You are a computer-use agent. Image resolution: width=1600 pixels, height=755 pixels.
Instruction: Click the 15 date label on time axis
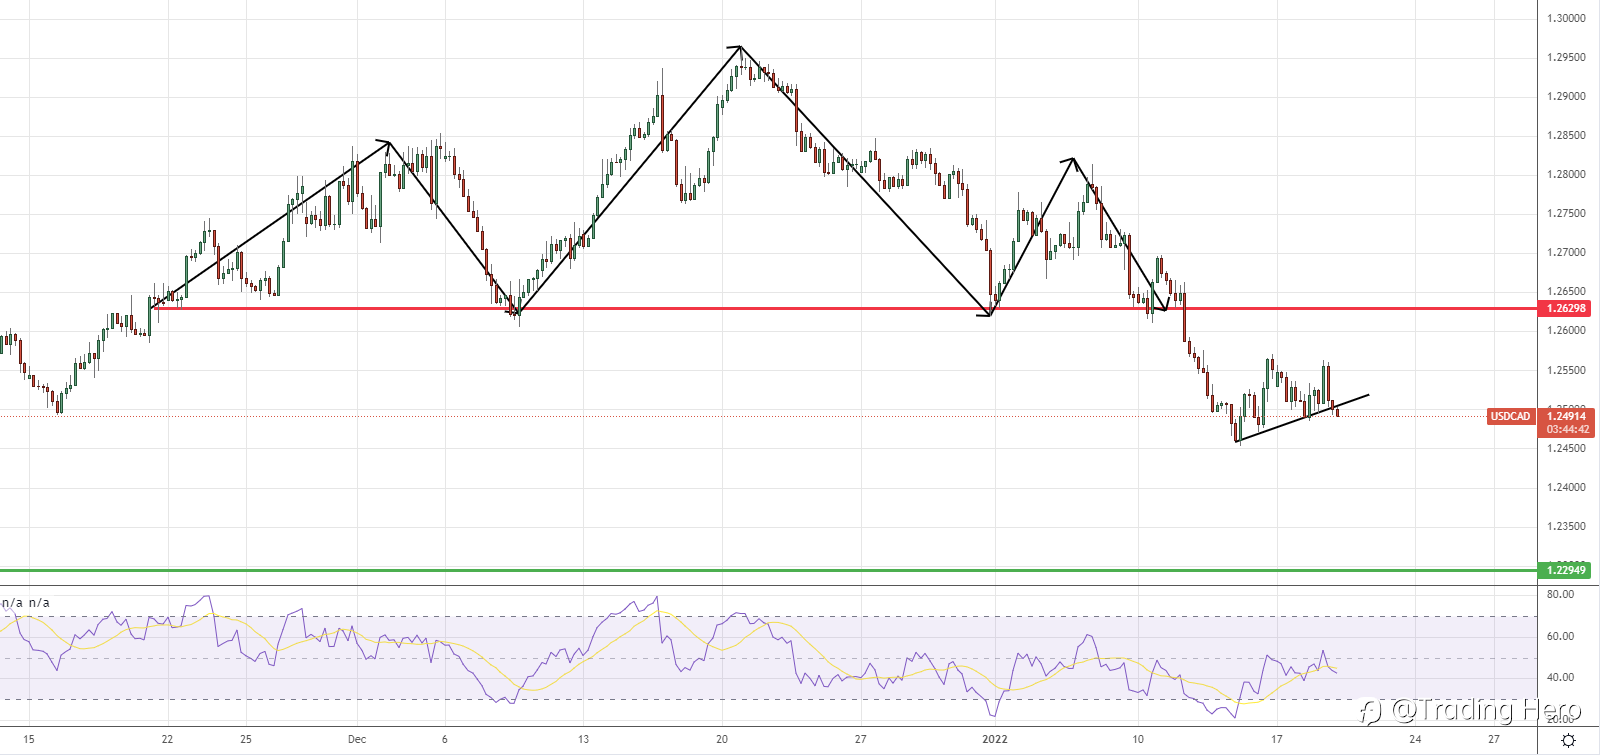29,740
